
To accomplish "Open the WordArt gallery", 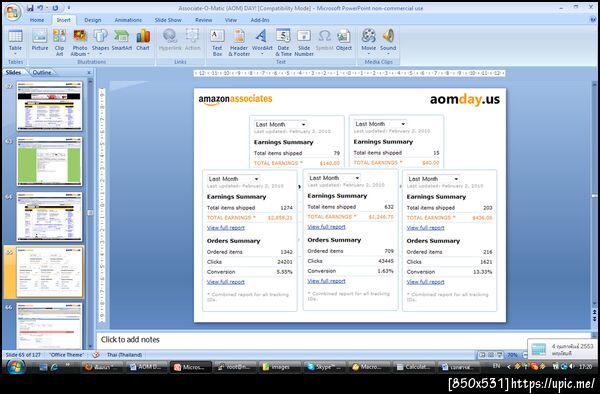I will [262, 42].
